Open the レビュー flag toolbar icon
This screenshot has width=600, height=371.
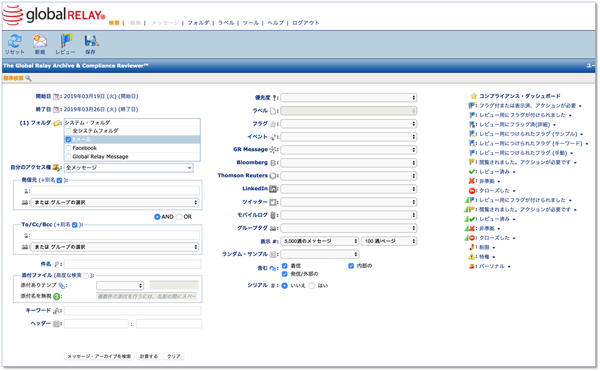click(x=65, y=41)
